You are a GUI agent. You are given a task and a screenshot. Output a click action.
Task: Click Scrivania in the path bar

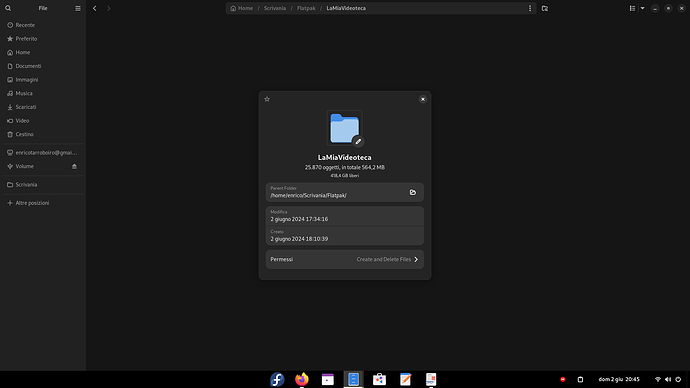275,8
